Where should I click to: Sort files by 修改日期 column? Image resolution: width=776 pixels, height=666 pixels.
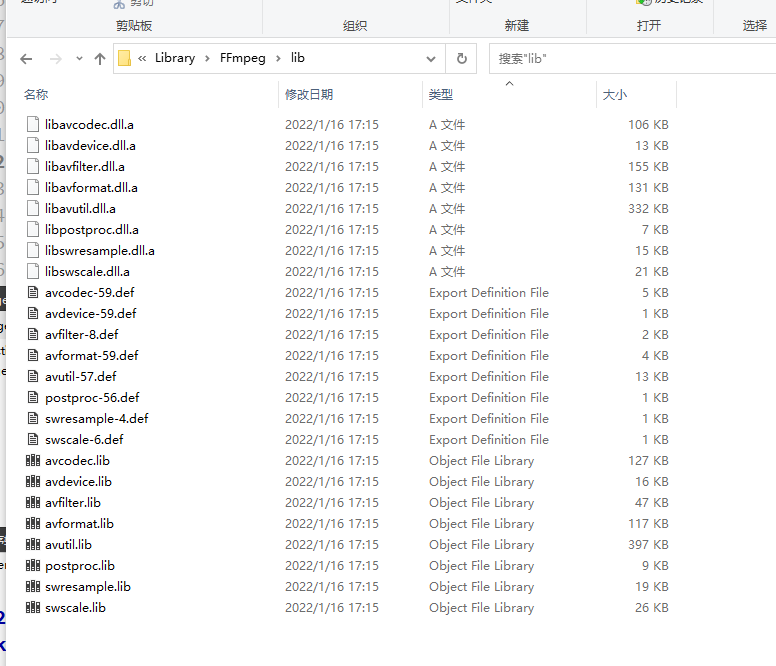click(x=309, y=95)
